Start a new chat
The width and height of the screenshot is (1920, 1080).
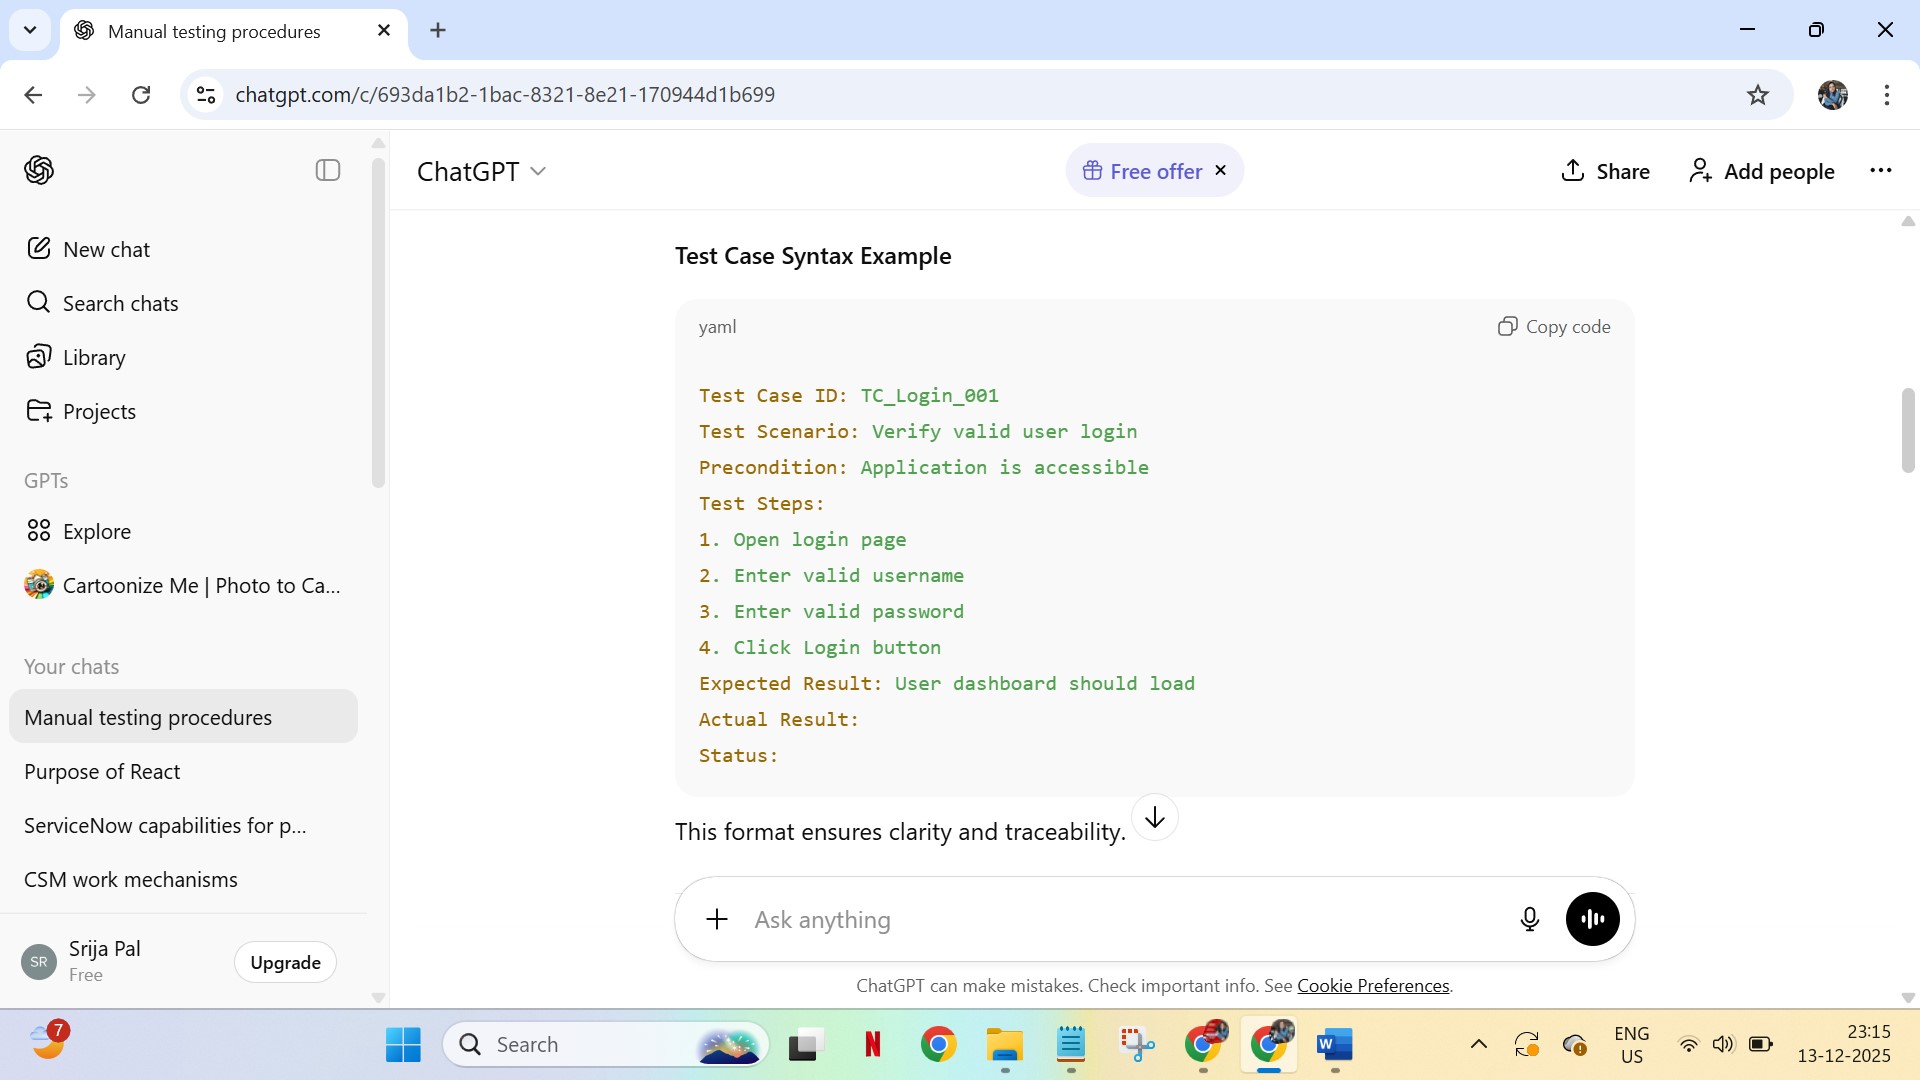tap(108, 249)
